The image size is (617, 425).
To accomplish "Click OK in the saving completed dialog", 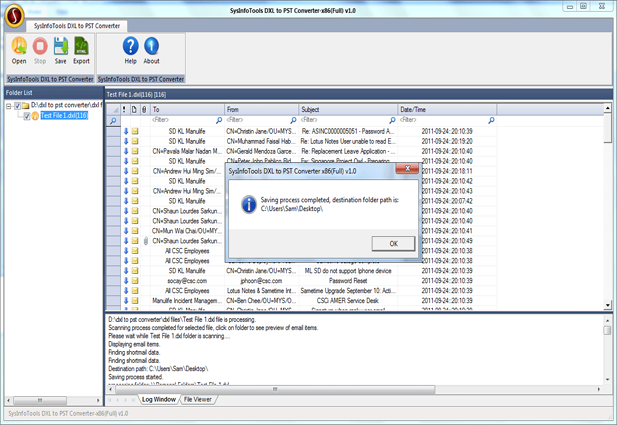I will tap(393, 244).
